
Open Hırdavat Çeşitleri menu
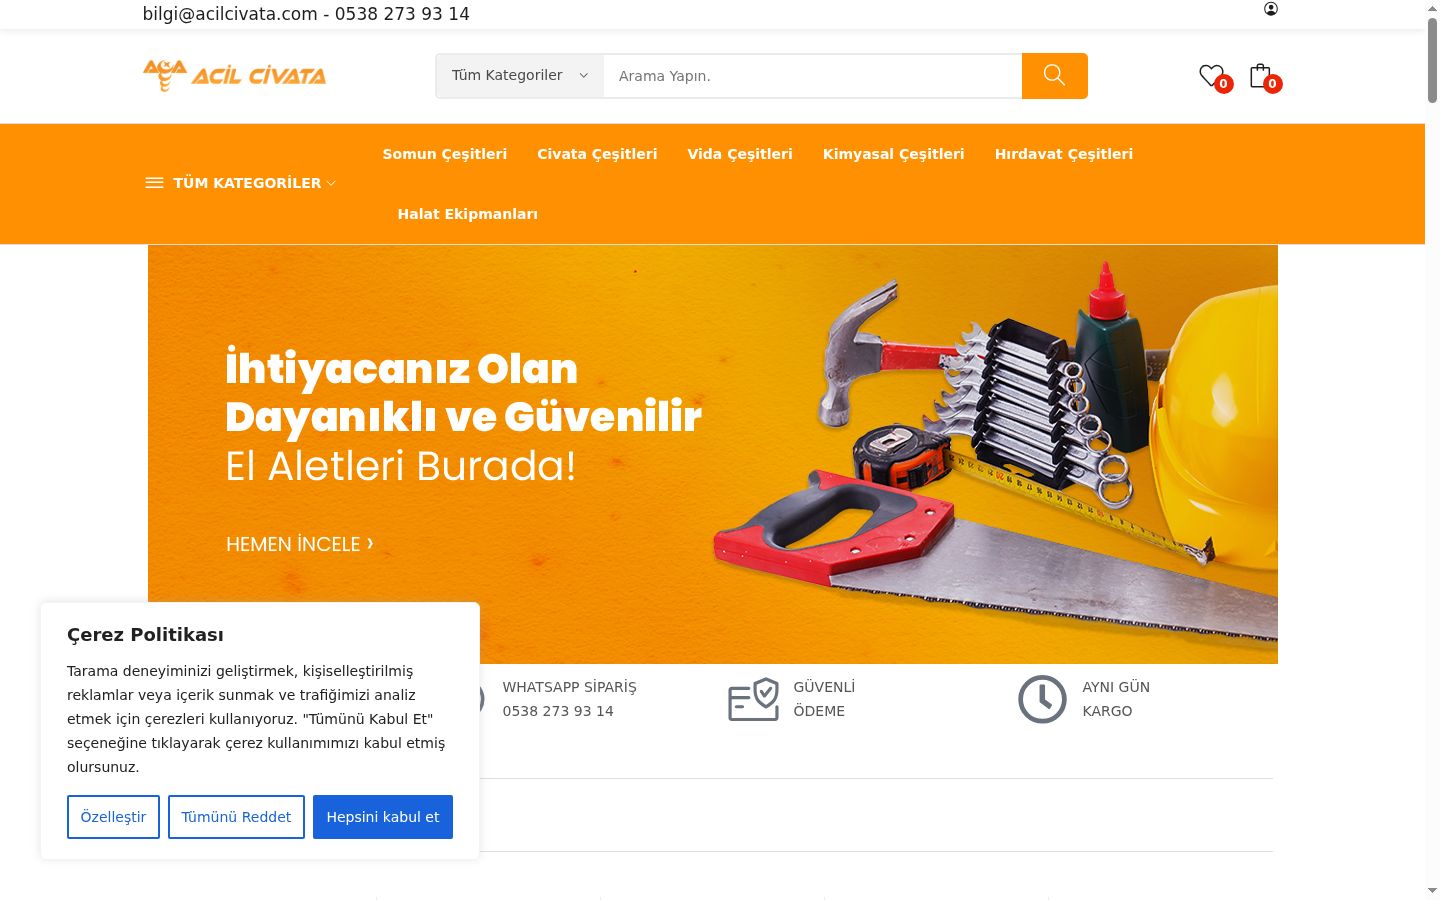click(1064, 154)
